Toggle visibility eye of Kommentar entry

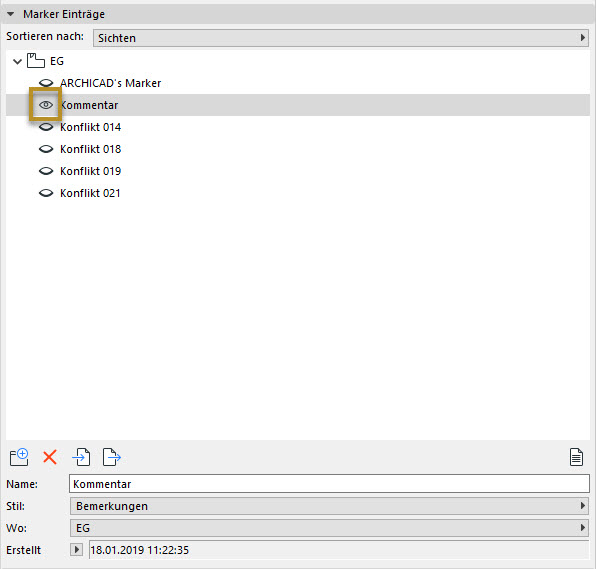(46, 105)
